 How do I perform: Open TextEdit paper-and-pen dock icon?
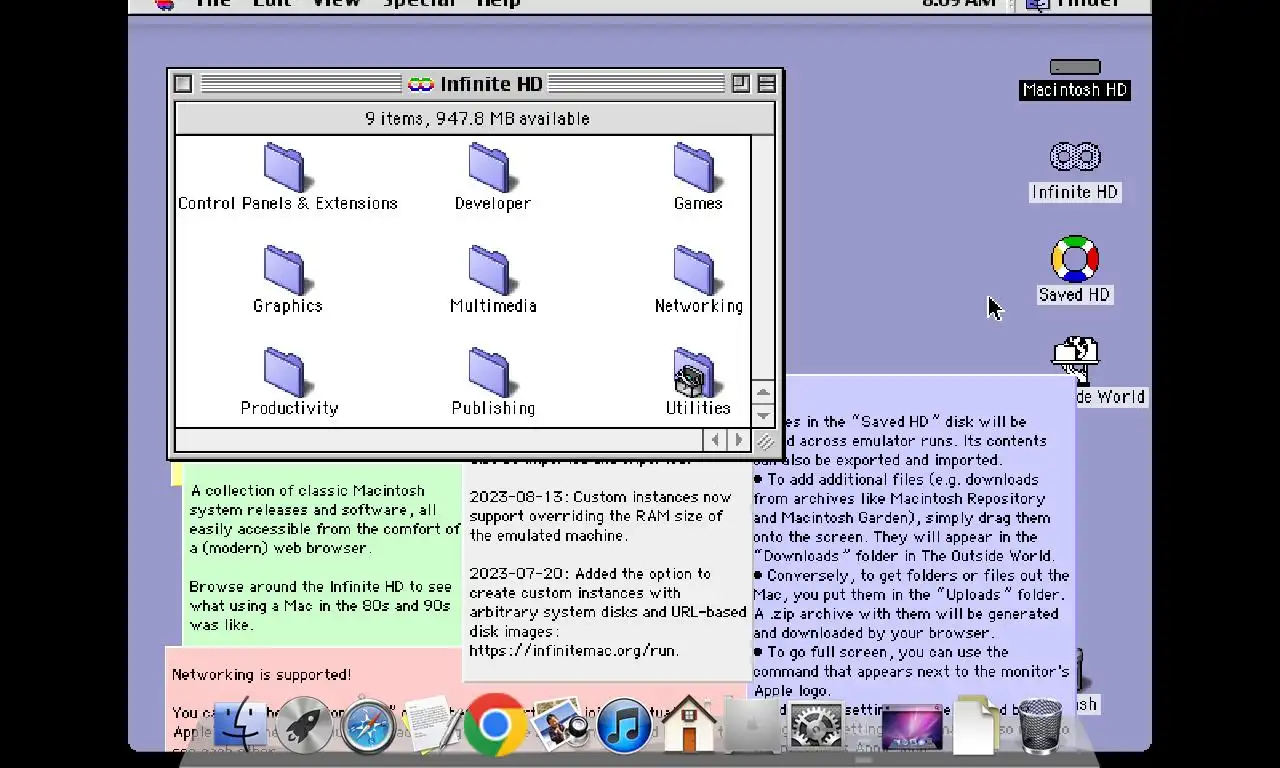[431, 726]
